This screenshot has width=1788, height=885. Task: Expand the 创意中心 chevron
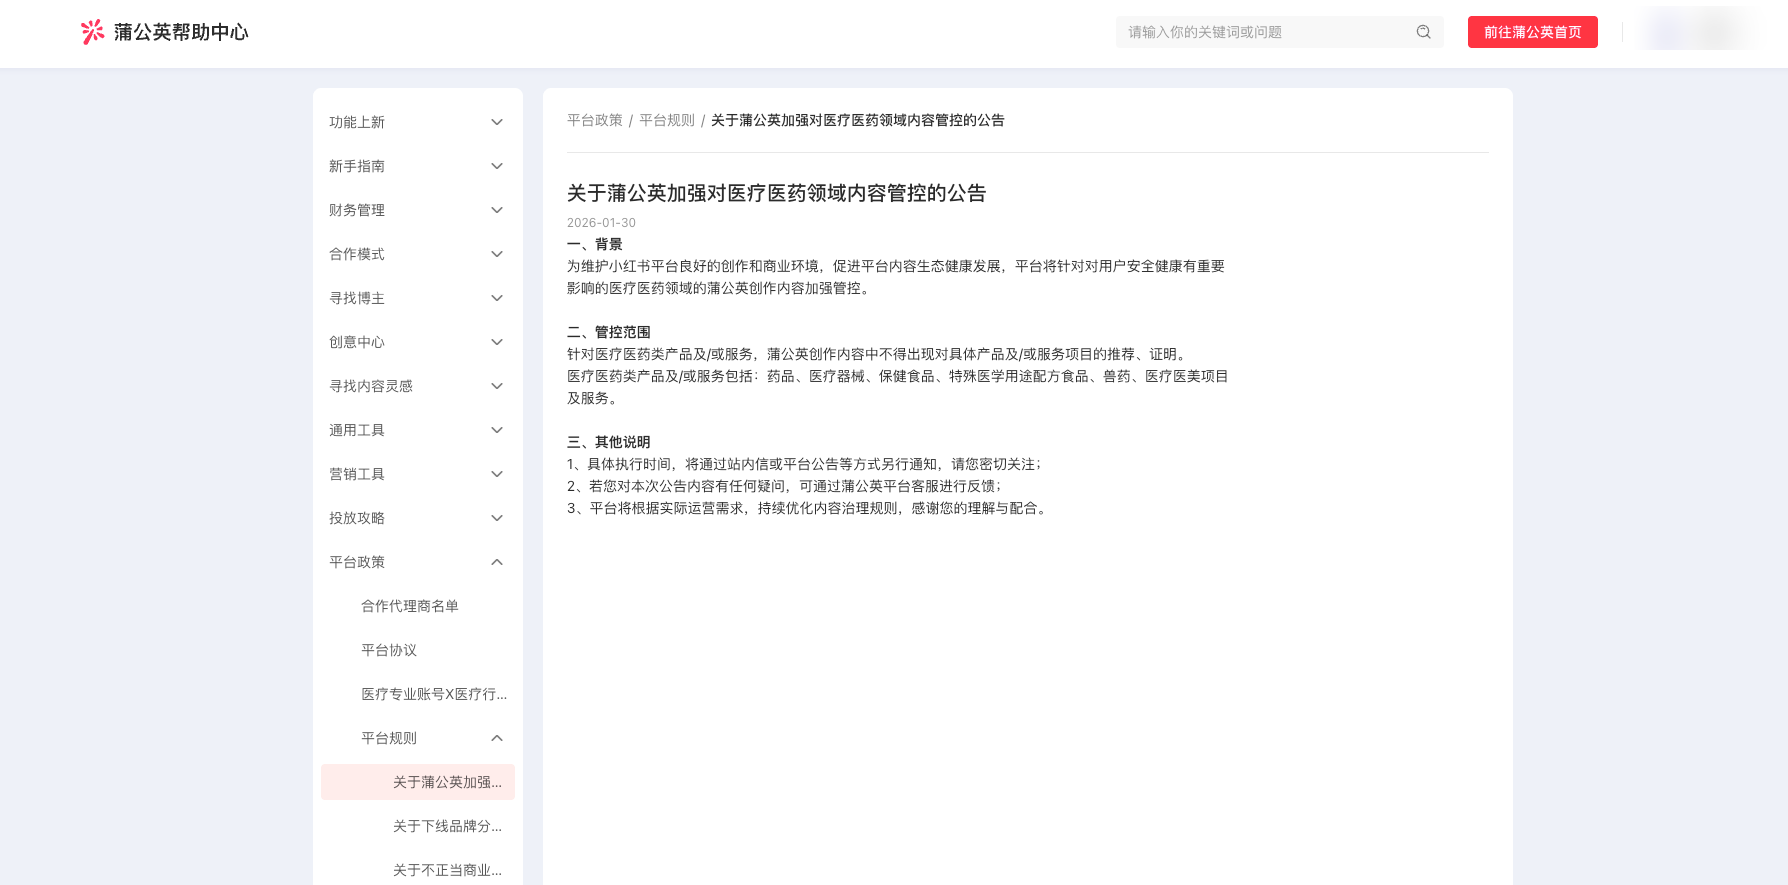[x=497, y=342]
